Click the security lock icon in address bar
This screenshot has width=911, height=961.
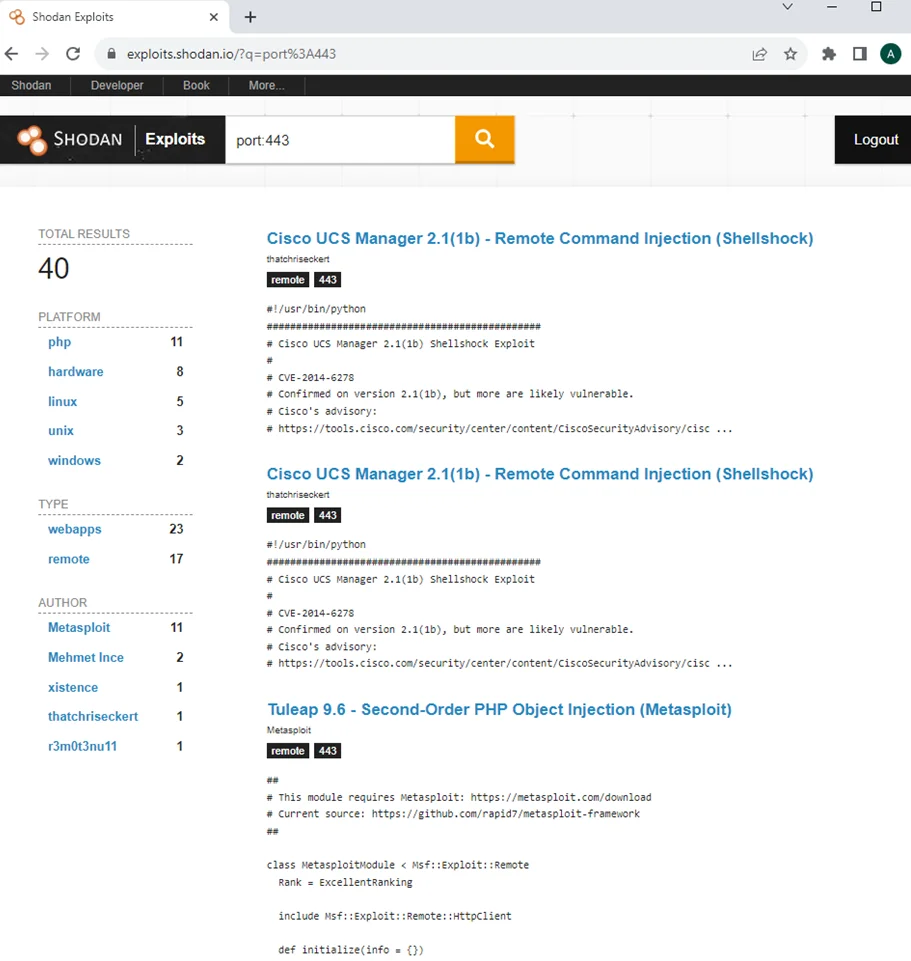110,53
